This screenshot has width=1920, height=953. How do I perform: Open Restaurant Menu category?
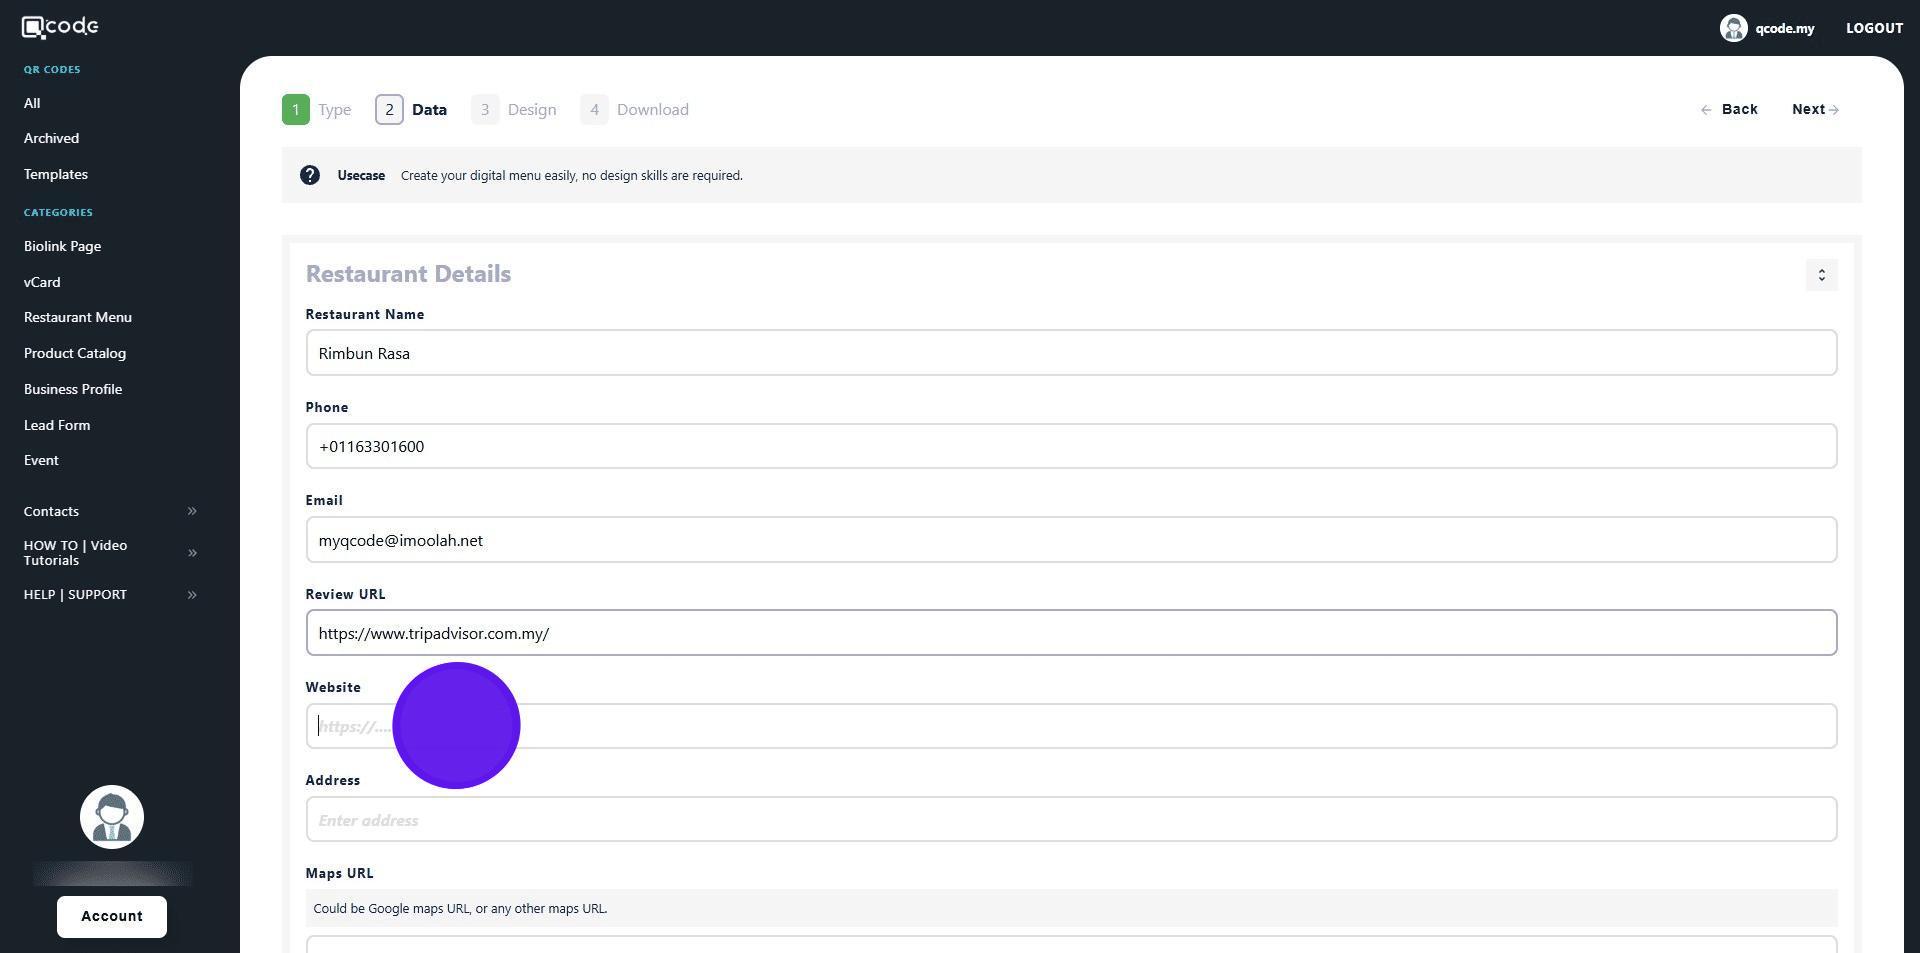[78, 317]
